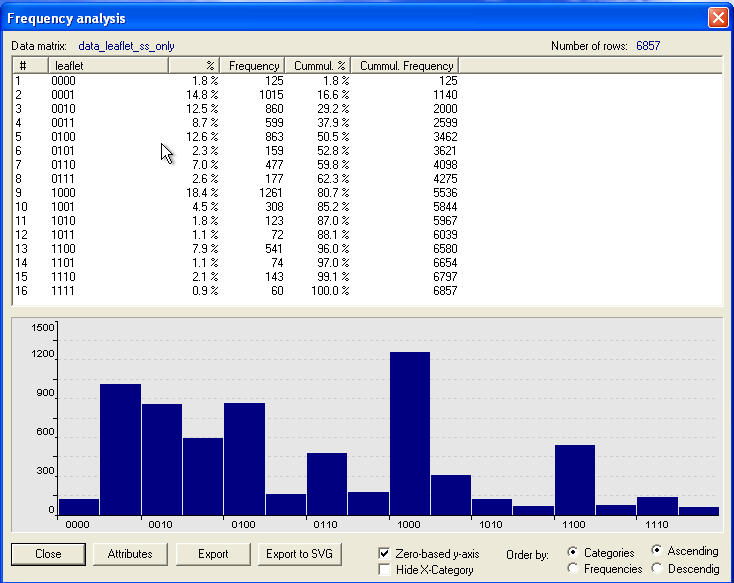This screenshot has width=734, height=583.
Task: Click frequency value 1261
Action: point(271,193)
